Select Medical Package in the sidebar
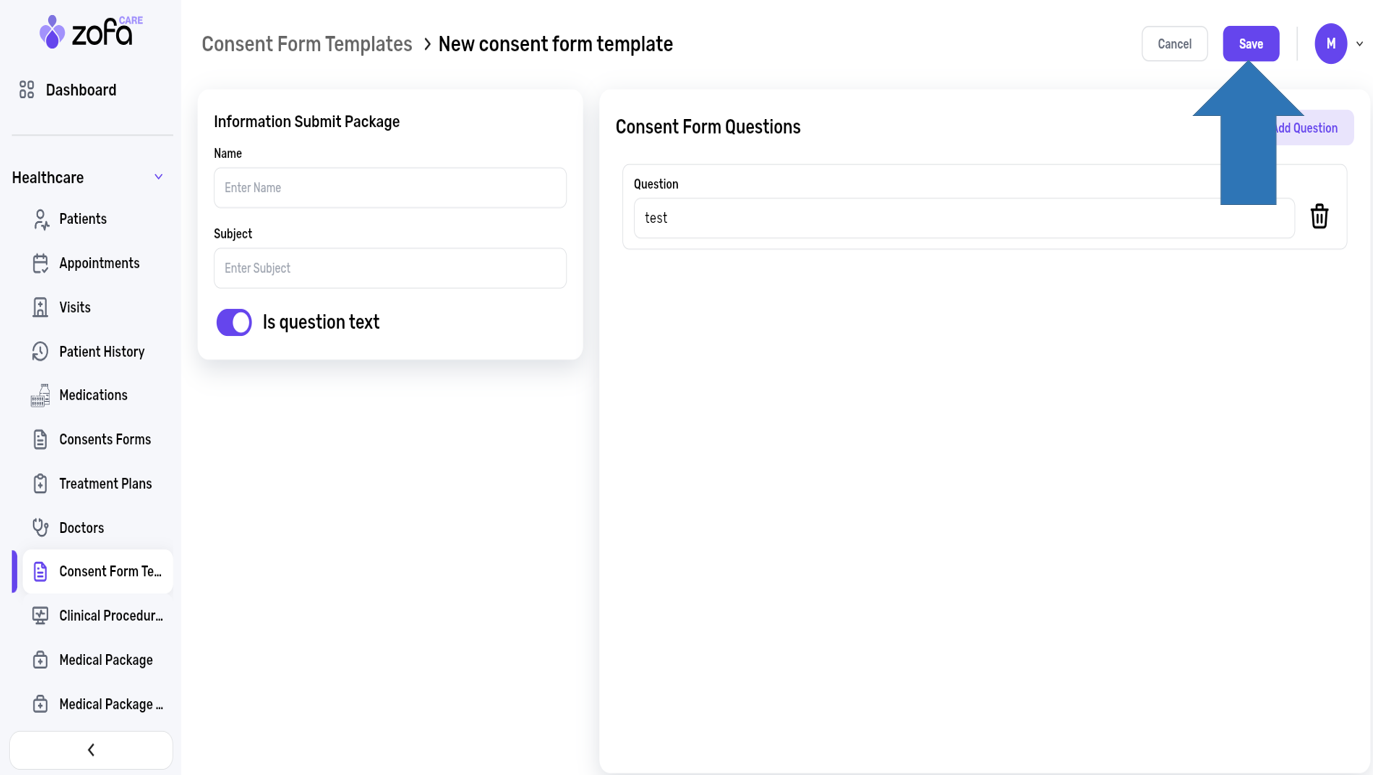1373x775 pixels. pos(105,660)
